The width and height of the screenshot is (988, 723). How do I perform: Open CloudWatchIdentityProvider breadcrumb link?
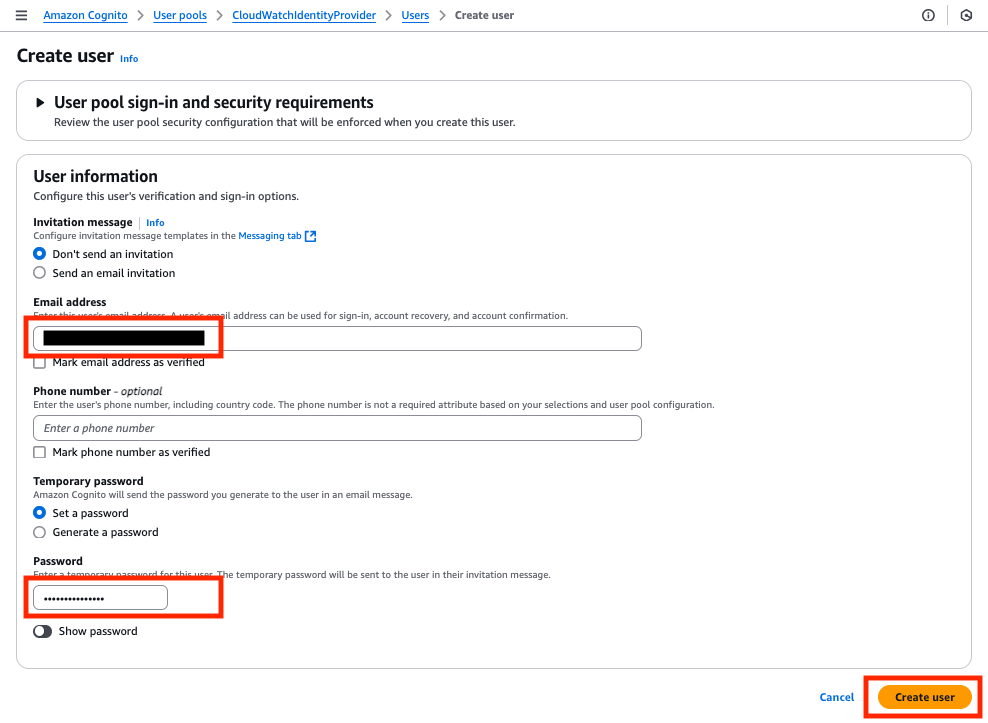click(304, 15)
